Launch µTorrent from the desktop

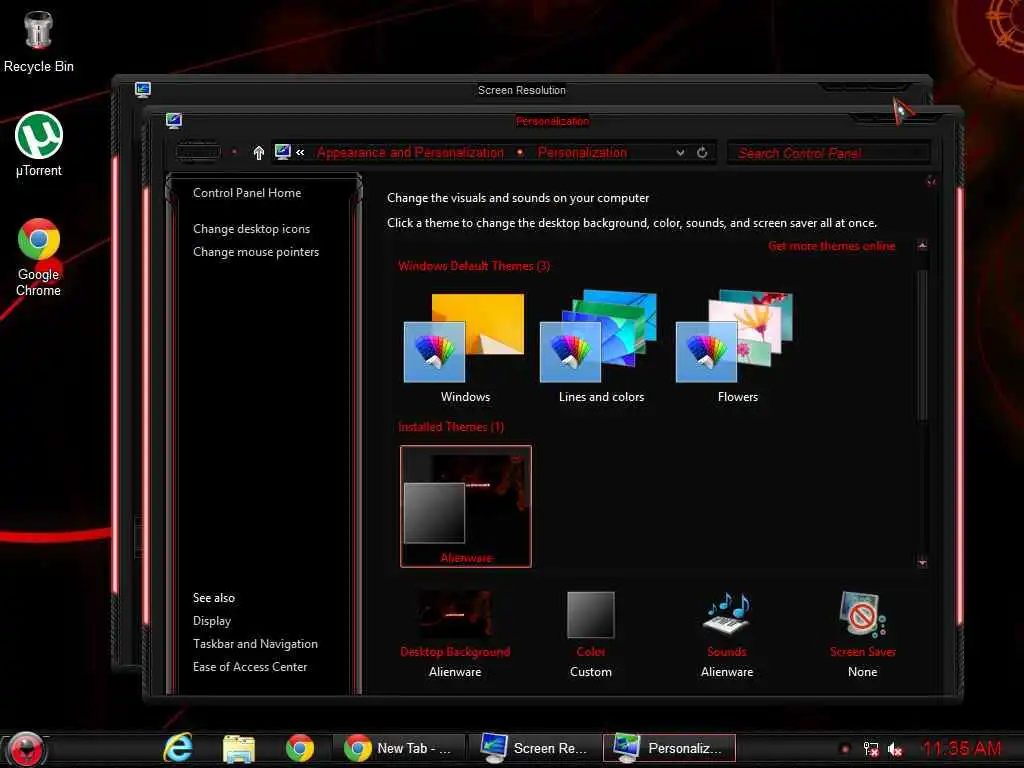(x=39, y=144)
